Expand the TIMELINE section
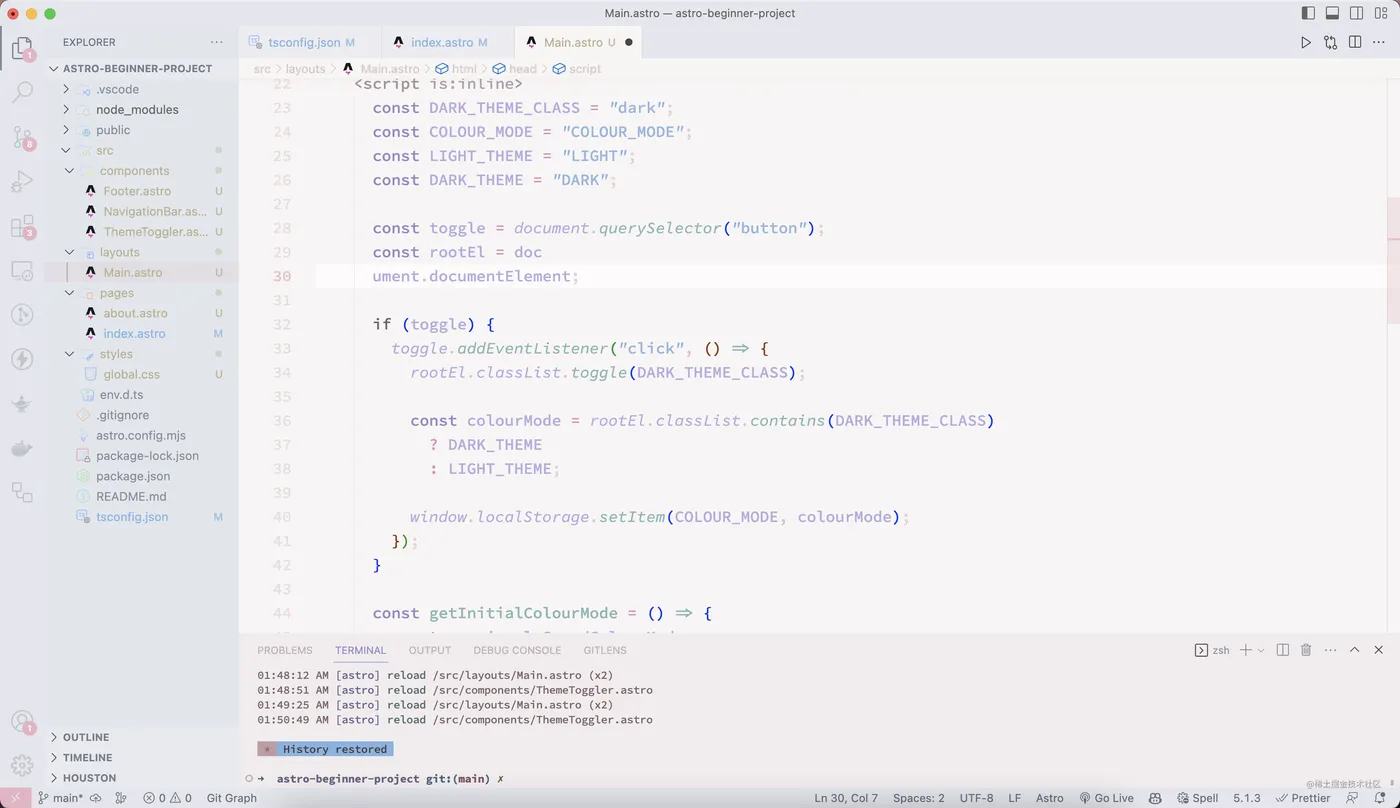Viewport: 1400px width, 808px height. coord(87,758)
